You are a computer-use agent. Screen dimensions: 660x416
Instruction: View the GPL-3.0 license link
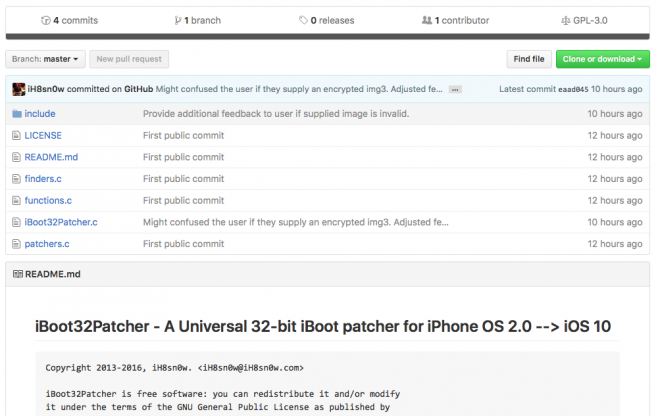pos(584,20)
